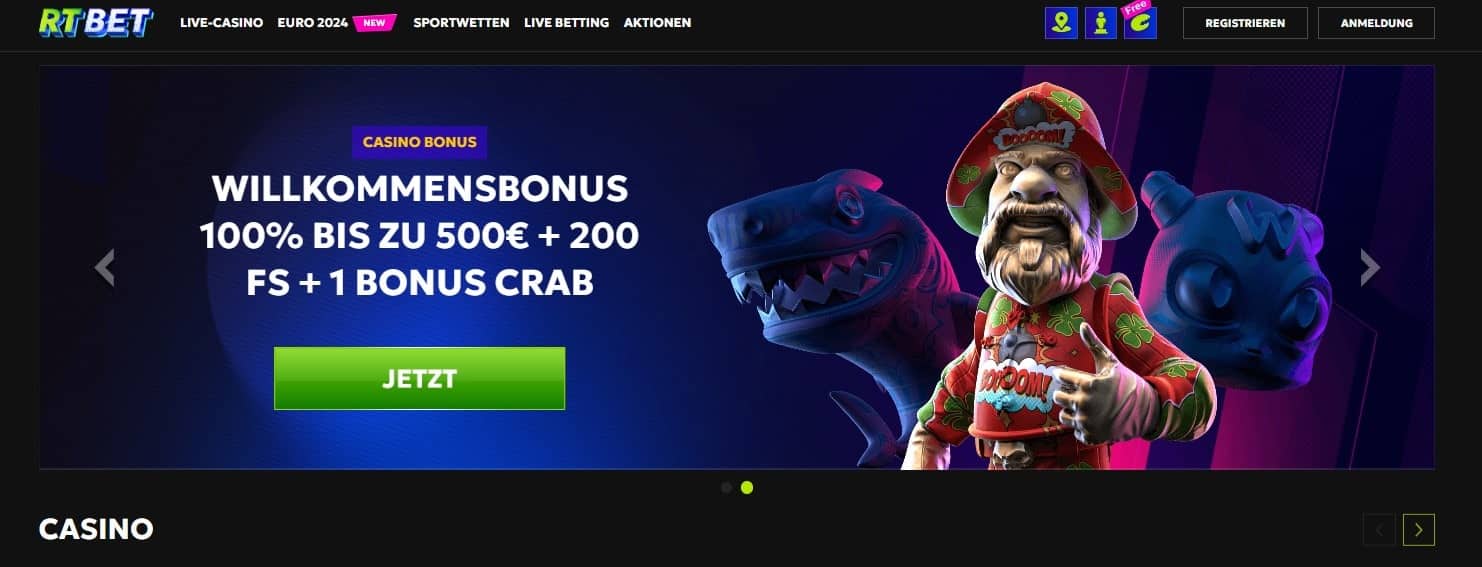The image size is (1482, 567).
Task: Click the Casino Bonus label
Action: 419,142
